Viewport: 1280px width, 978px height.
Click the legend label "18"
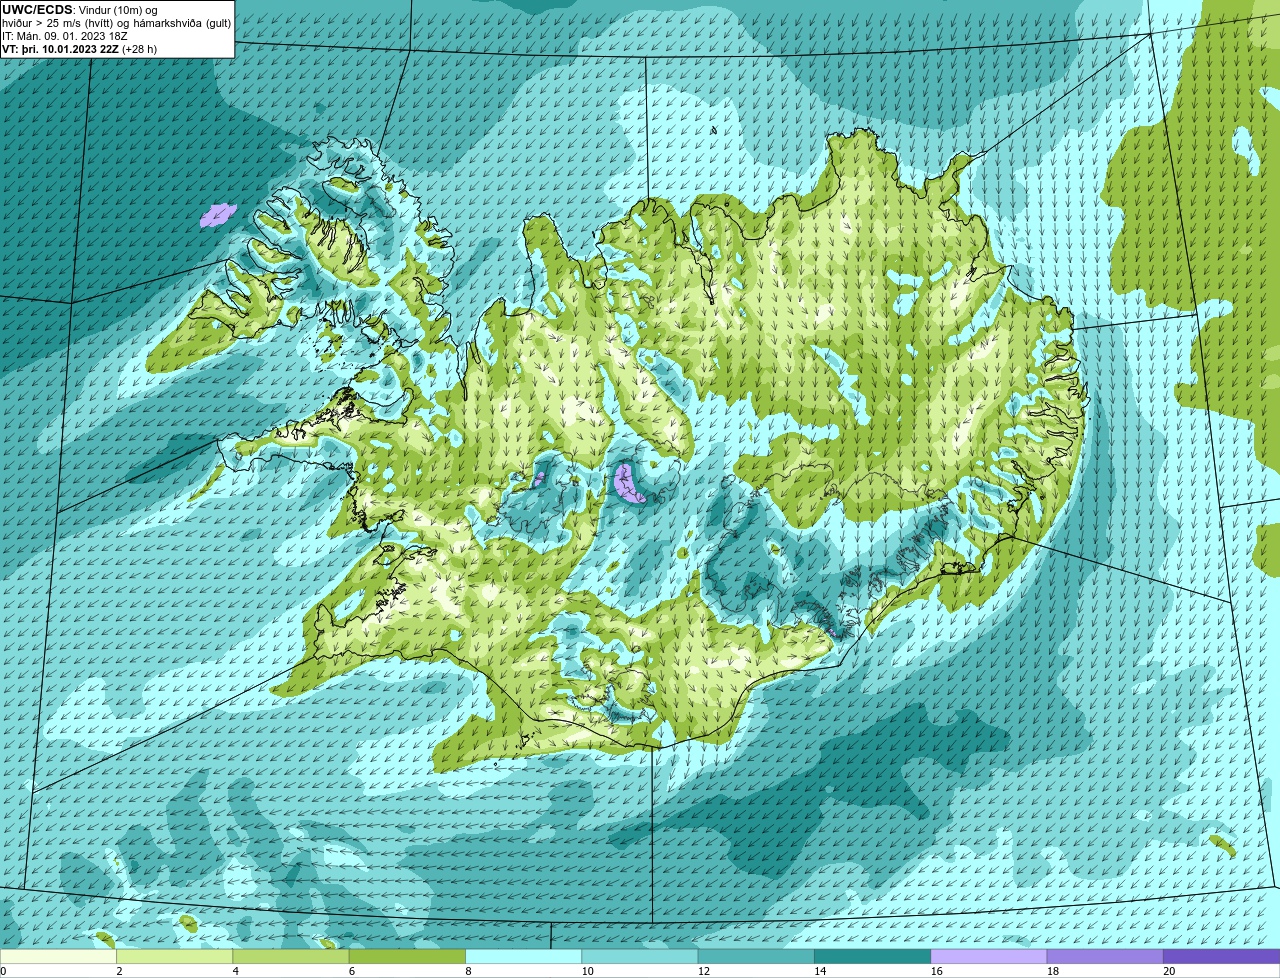[1052, 971]
